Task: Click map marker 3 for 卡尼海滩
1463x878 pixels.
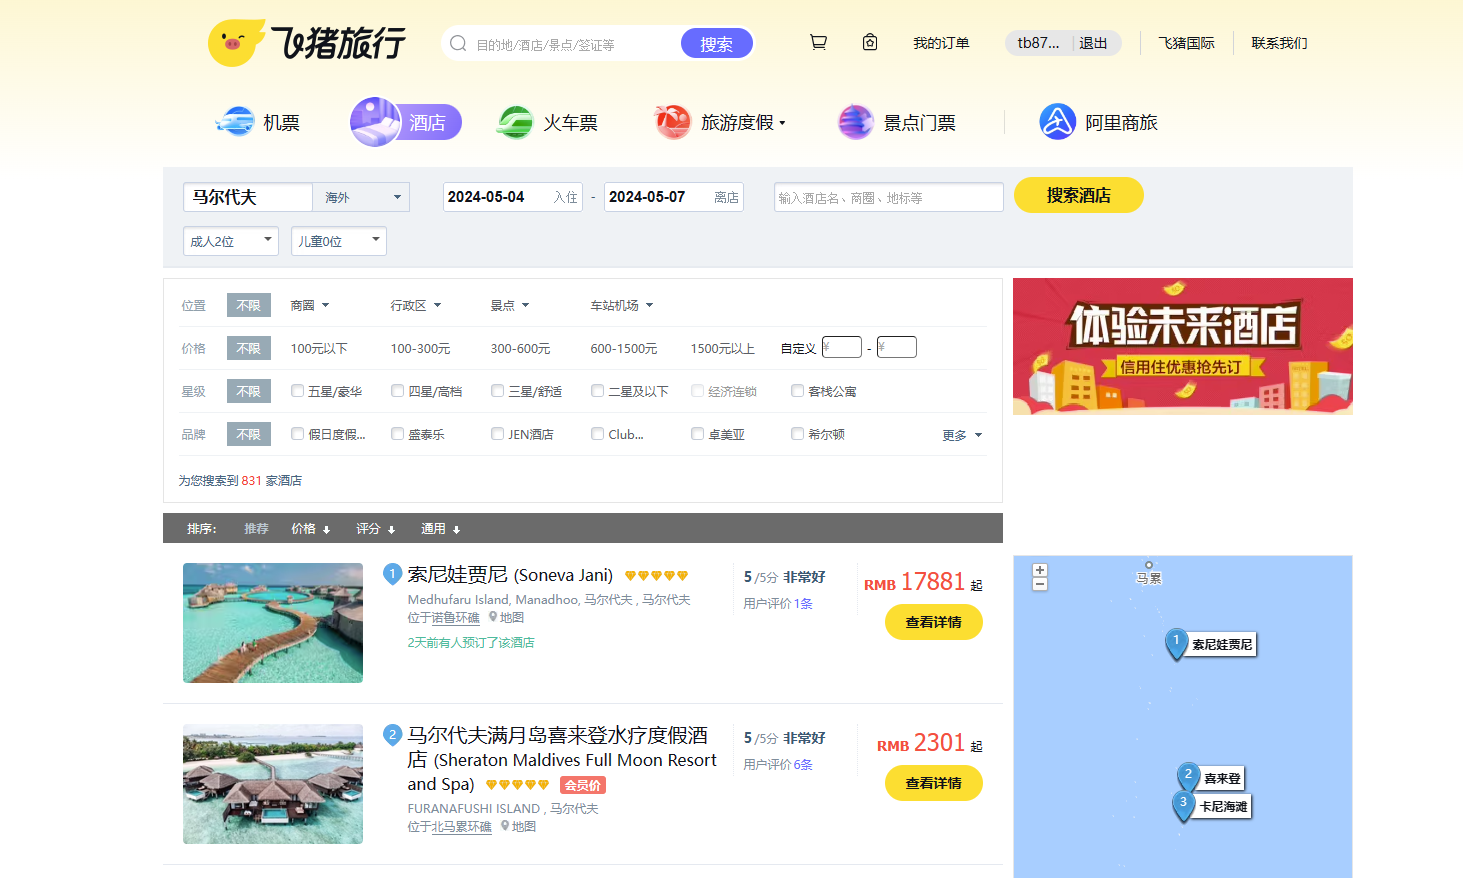Action: 1184,804
